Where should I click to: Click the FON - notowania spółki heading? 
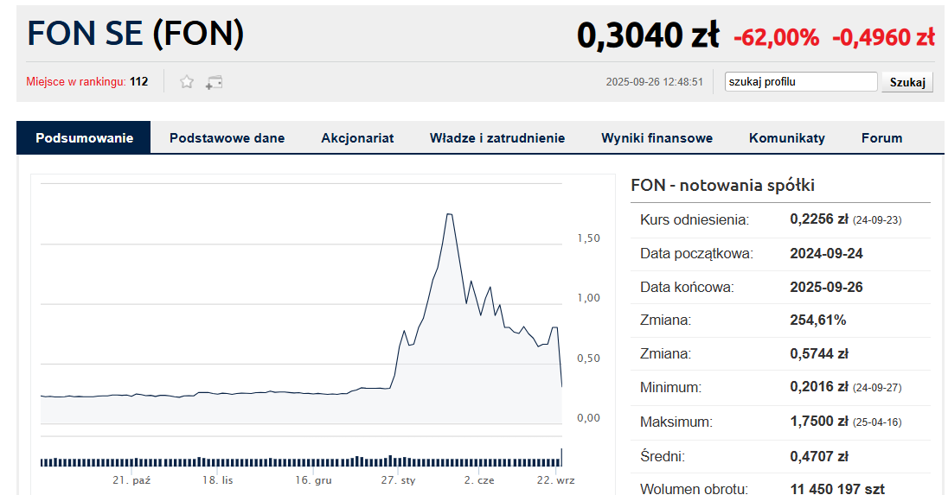(x=722, y=185)
